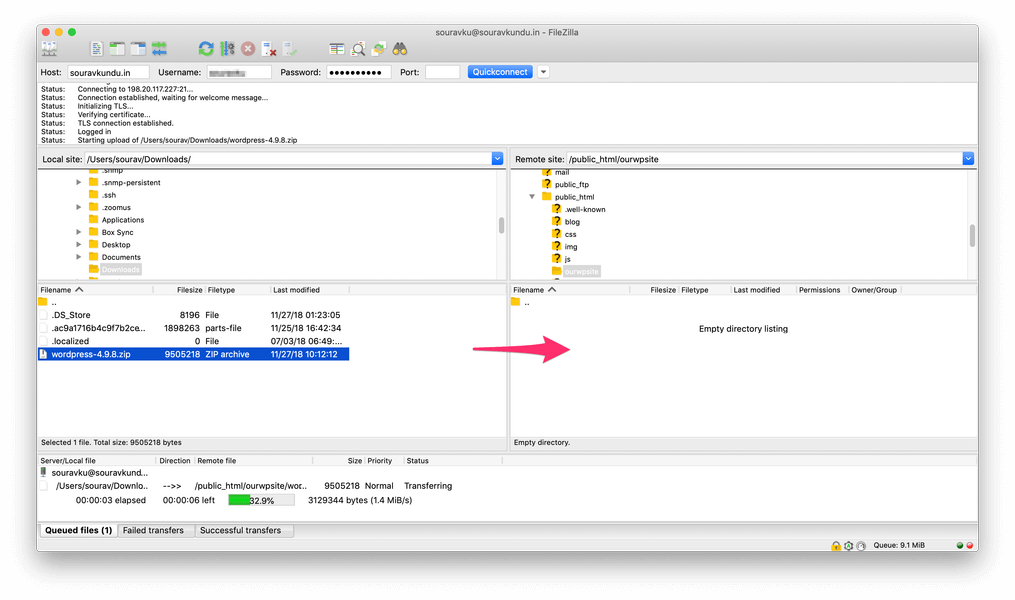Click the speed limit icon beside Queue size
Image resolution: width=1015 pixels, height=600 pixels.
click(x=861, y=546)
